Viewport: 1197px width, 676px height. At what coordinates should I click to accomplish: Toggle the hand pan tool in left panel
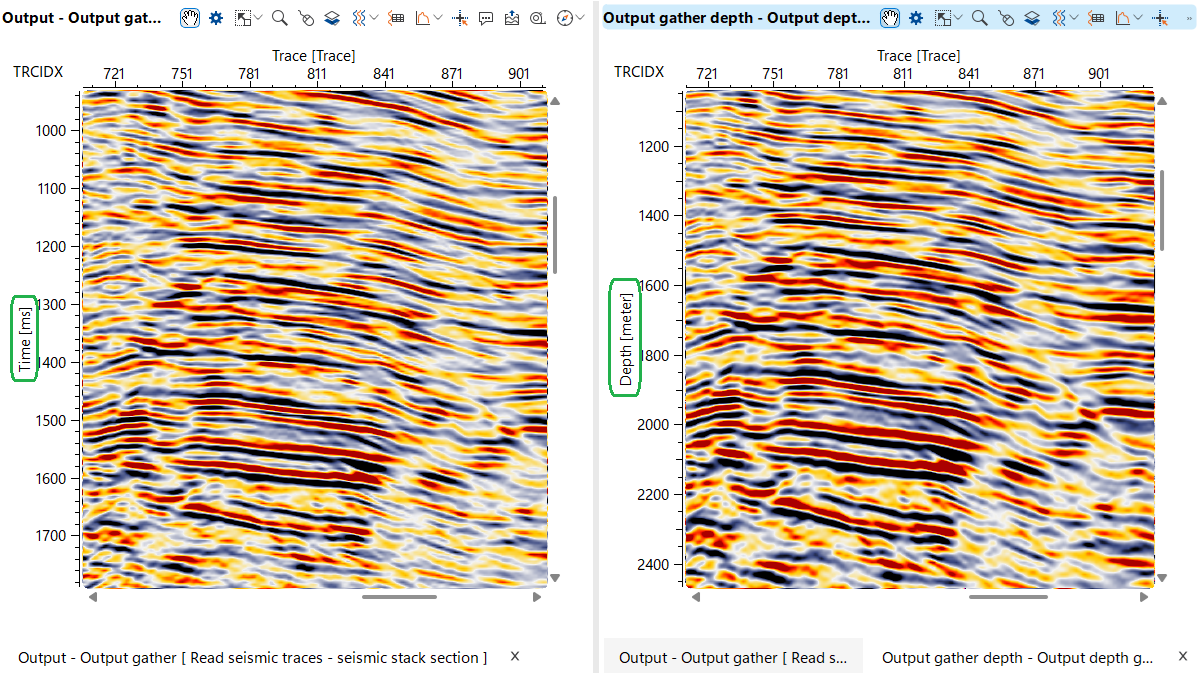(190, 18)
